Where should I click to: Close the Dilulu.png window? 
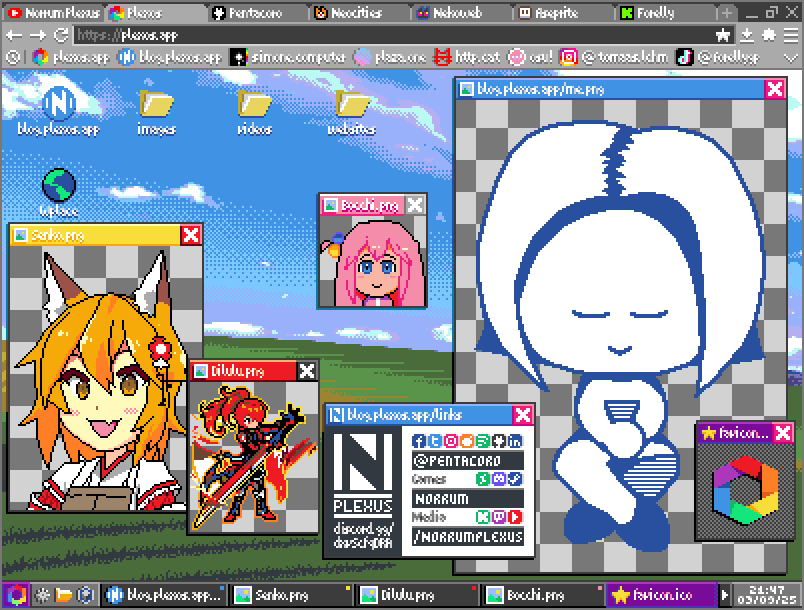coord(307,371)
